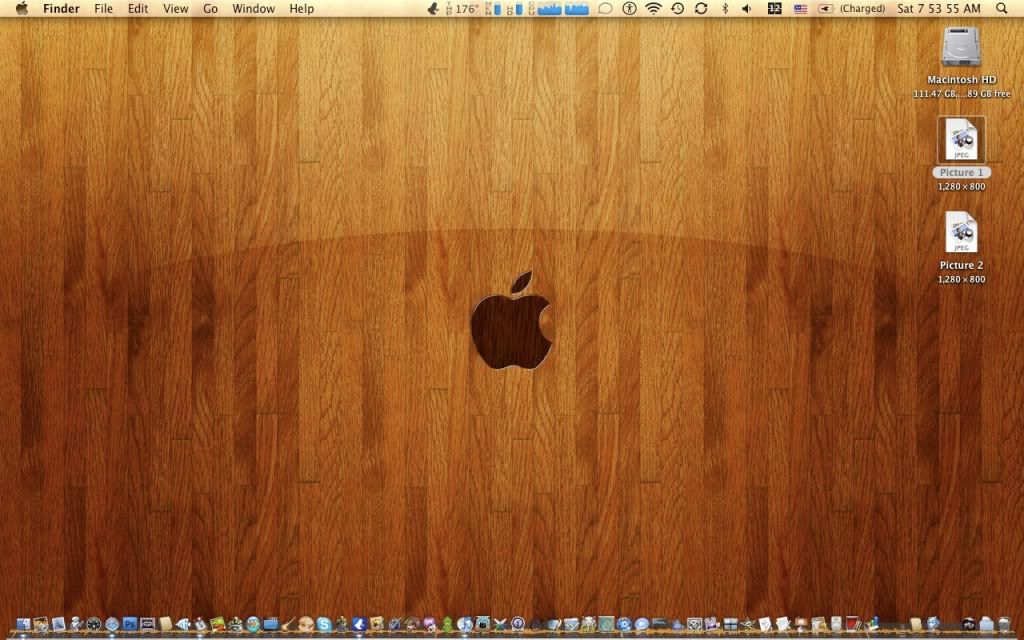Click the CPU activity graph in menu bar

562,8
